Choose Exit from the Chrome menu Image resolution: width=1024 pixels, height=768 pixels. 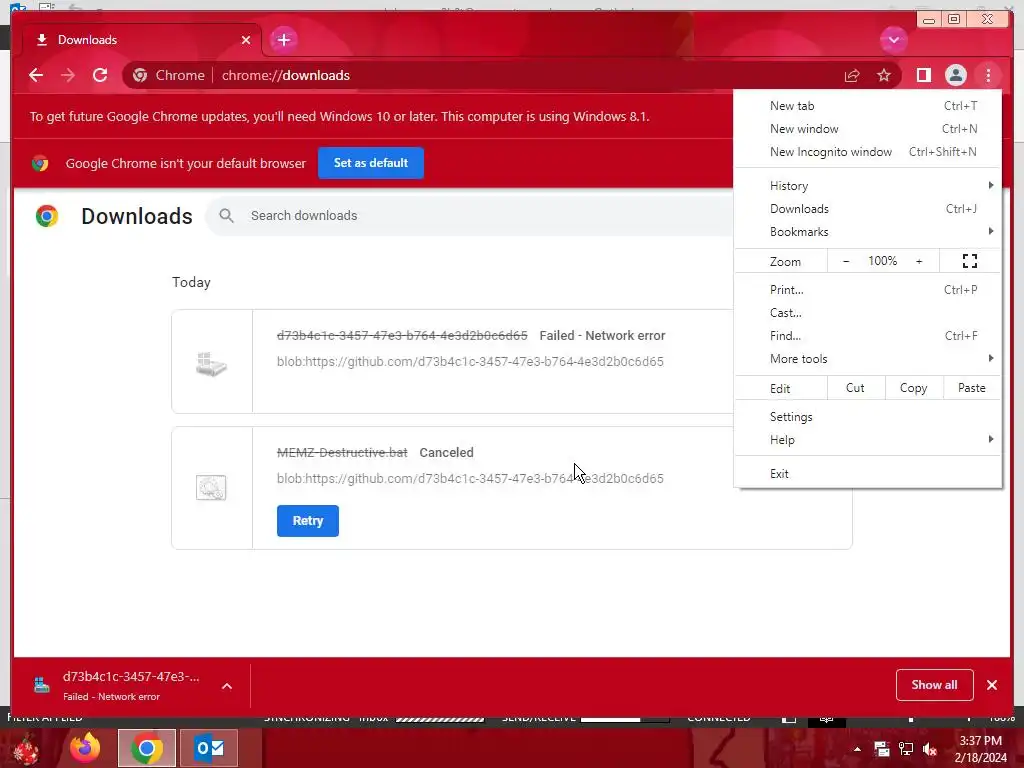[x=868, y=474]
